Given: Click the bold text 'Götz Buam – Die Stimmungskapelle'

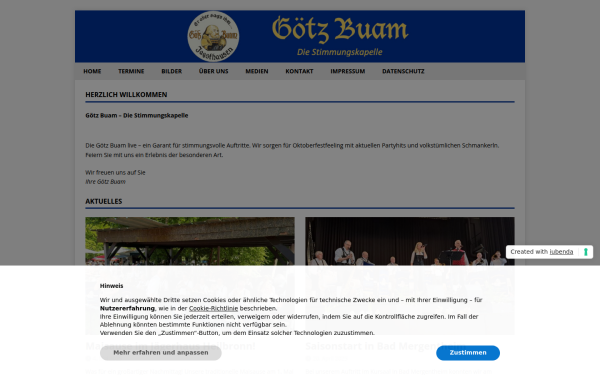Looking at the screenshot, I should click(x=137, y=116).
